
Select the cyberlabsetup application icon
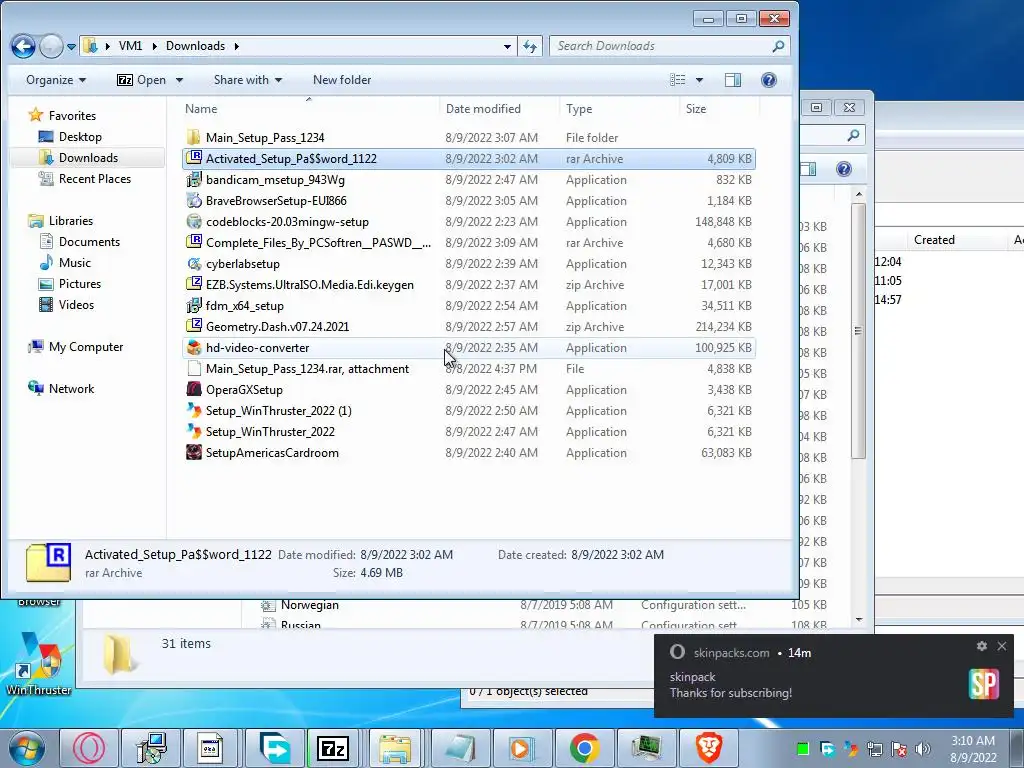pos(193,264)
